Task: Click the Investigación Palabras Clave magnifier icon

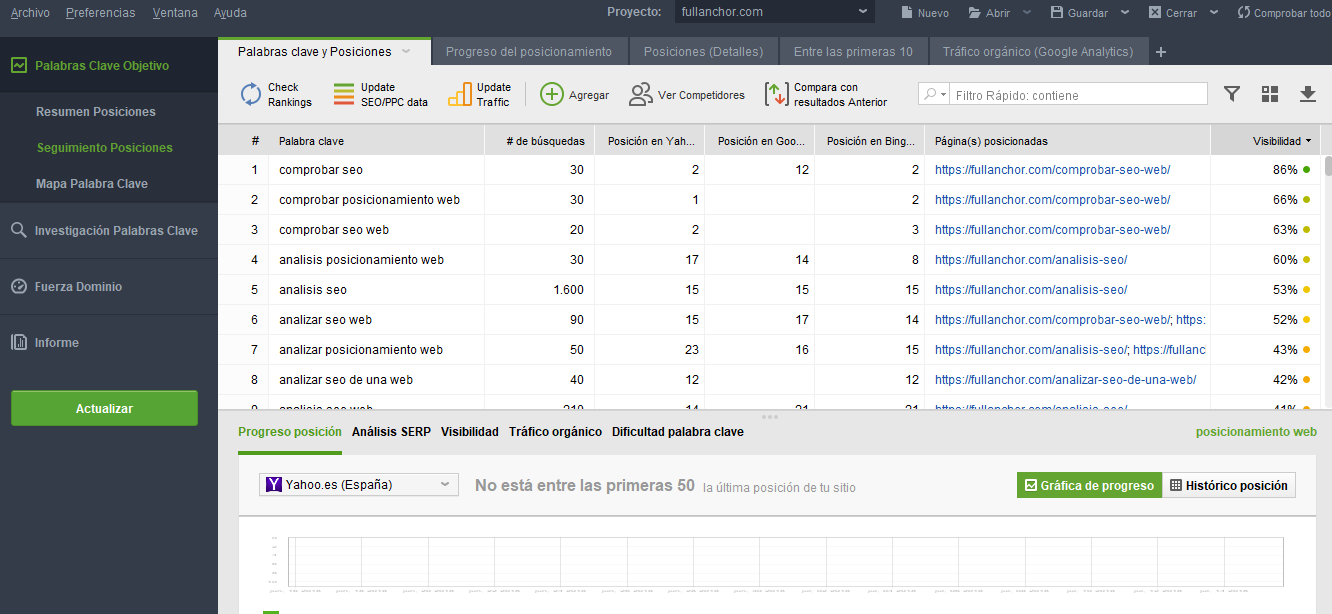Action: [19, 230]
